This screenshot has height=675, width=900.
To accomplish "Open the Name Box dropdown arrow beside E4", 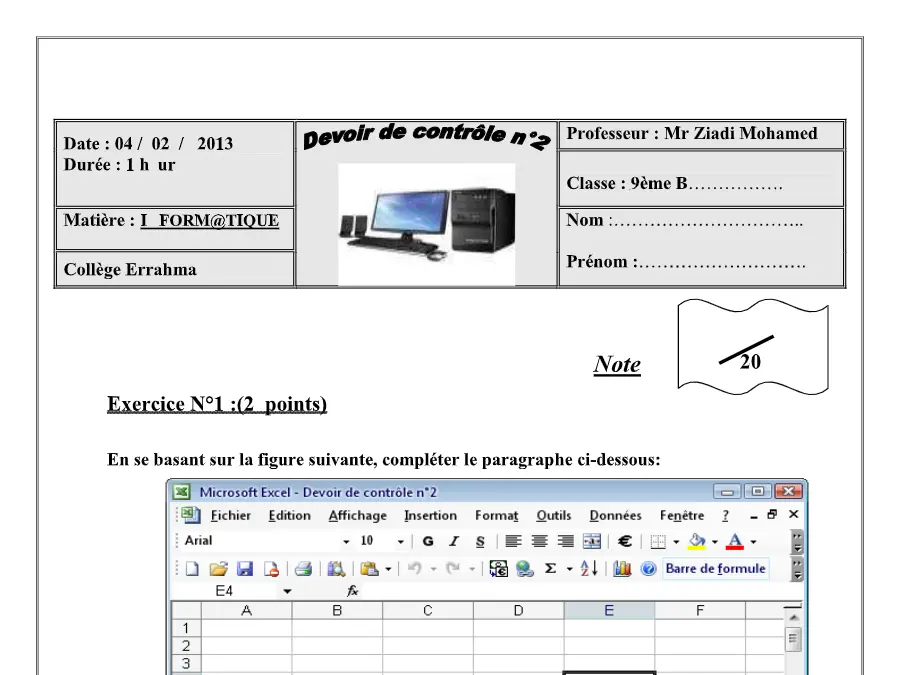I will point(287,591).
